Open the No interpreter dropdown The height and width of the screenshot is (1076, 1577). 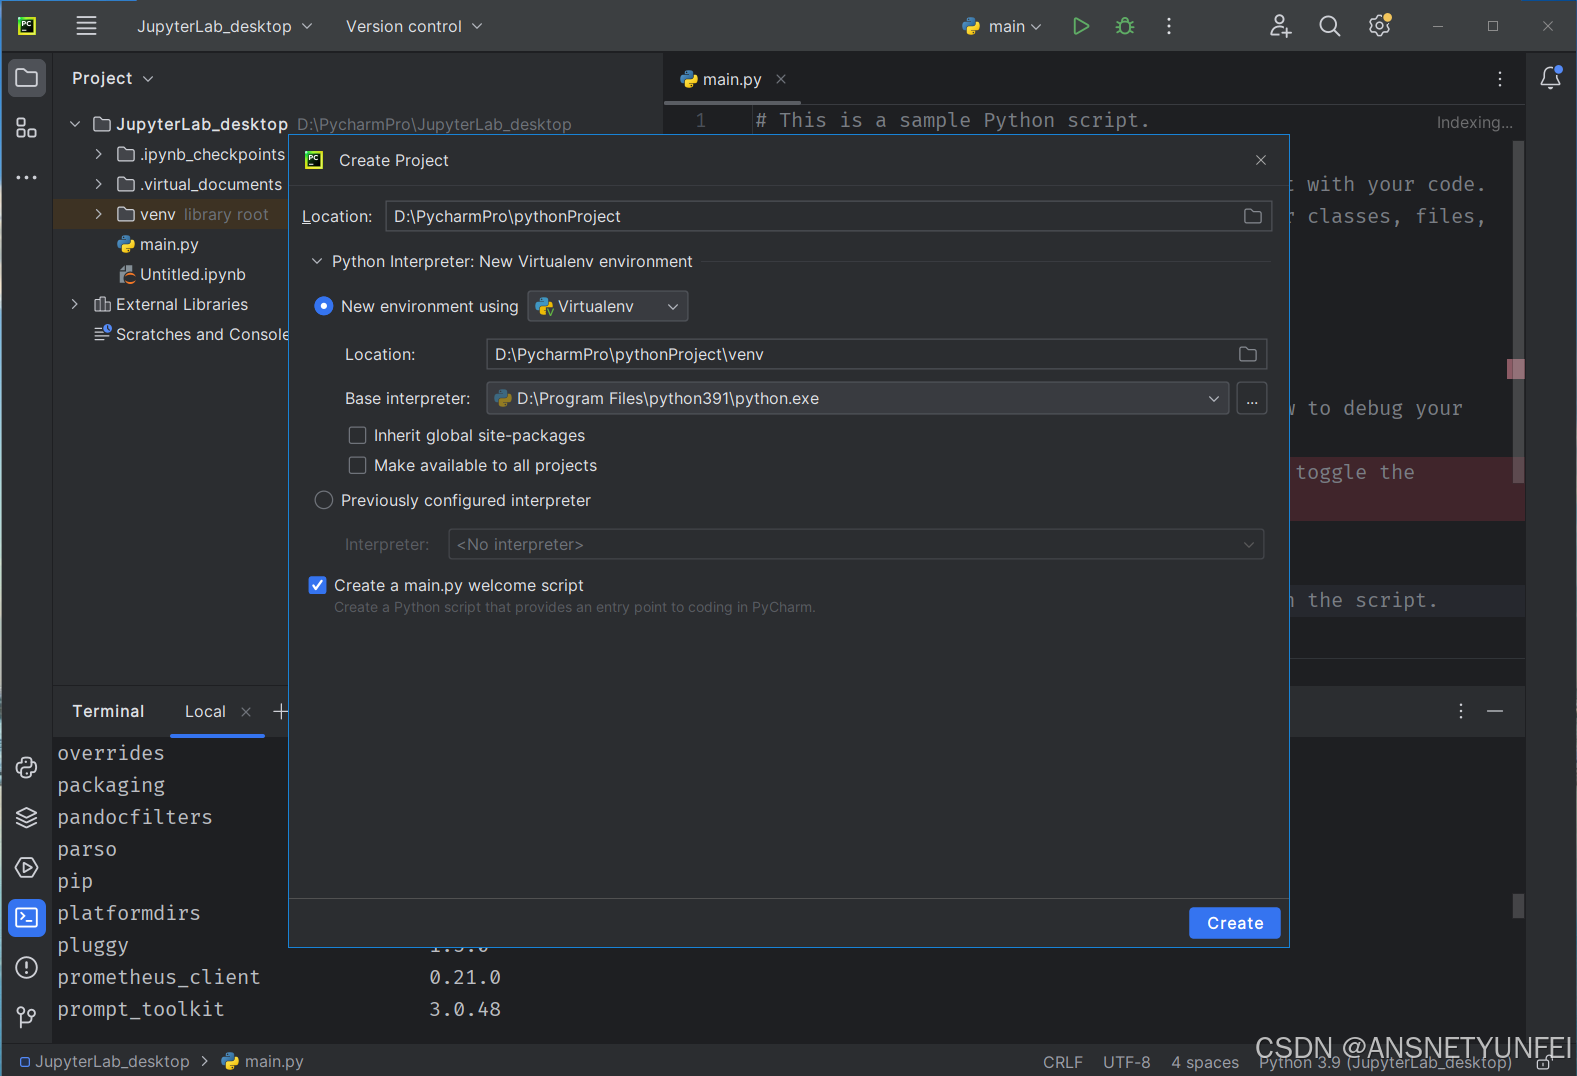856,544
